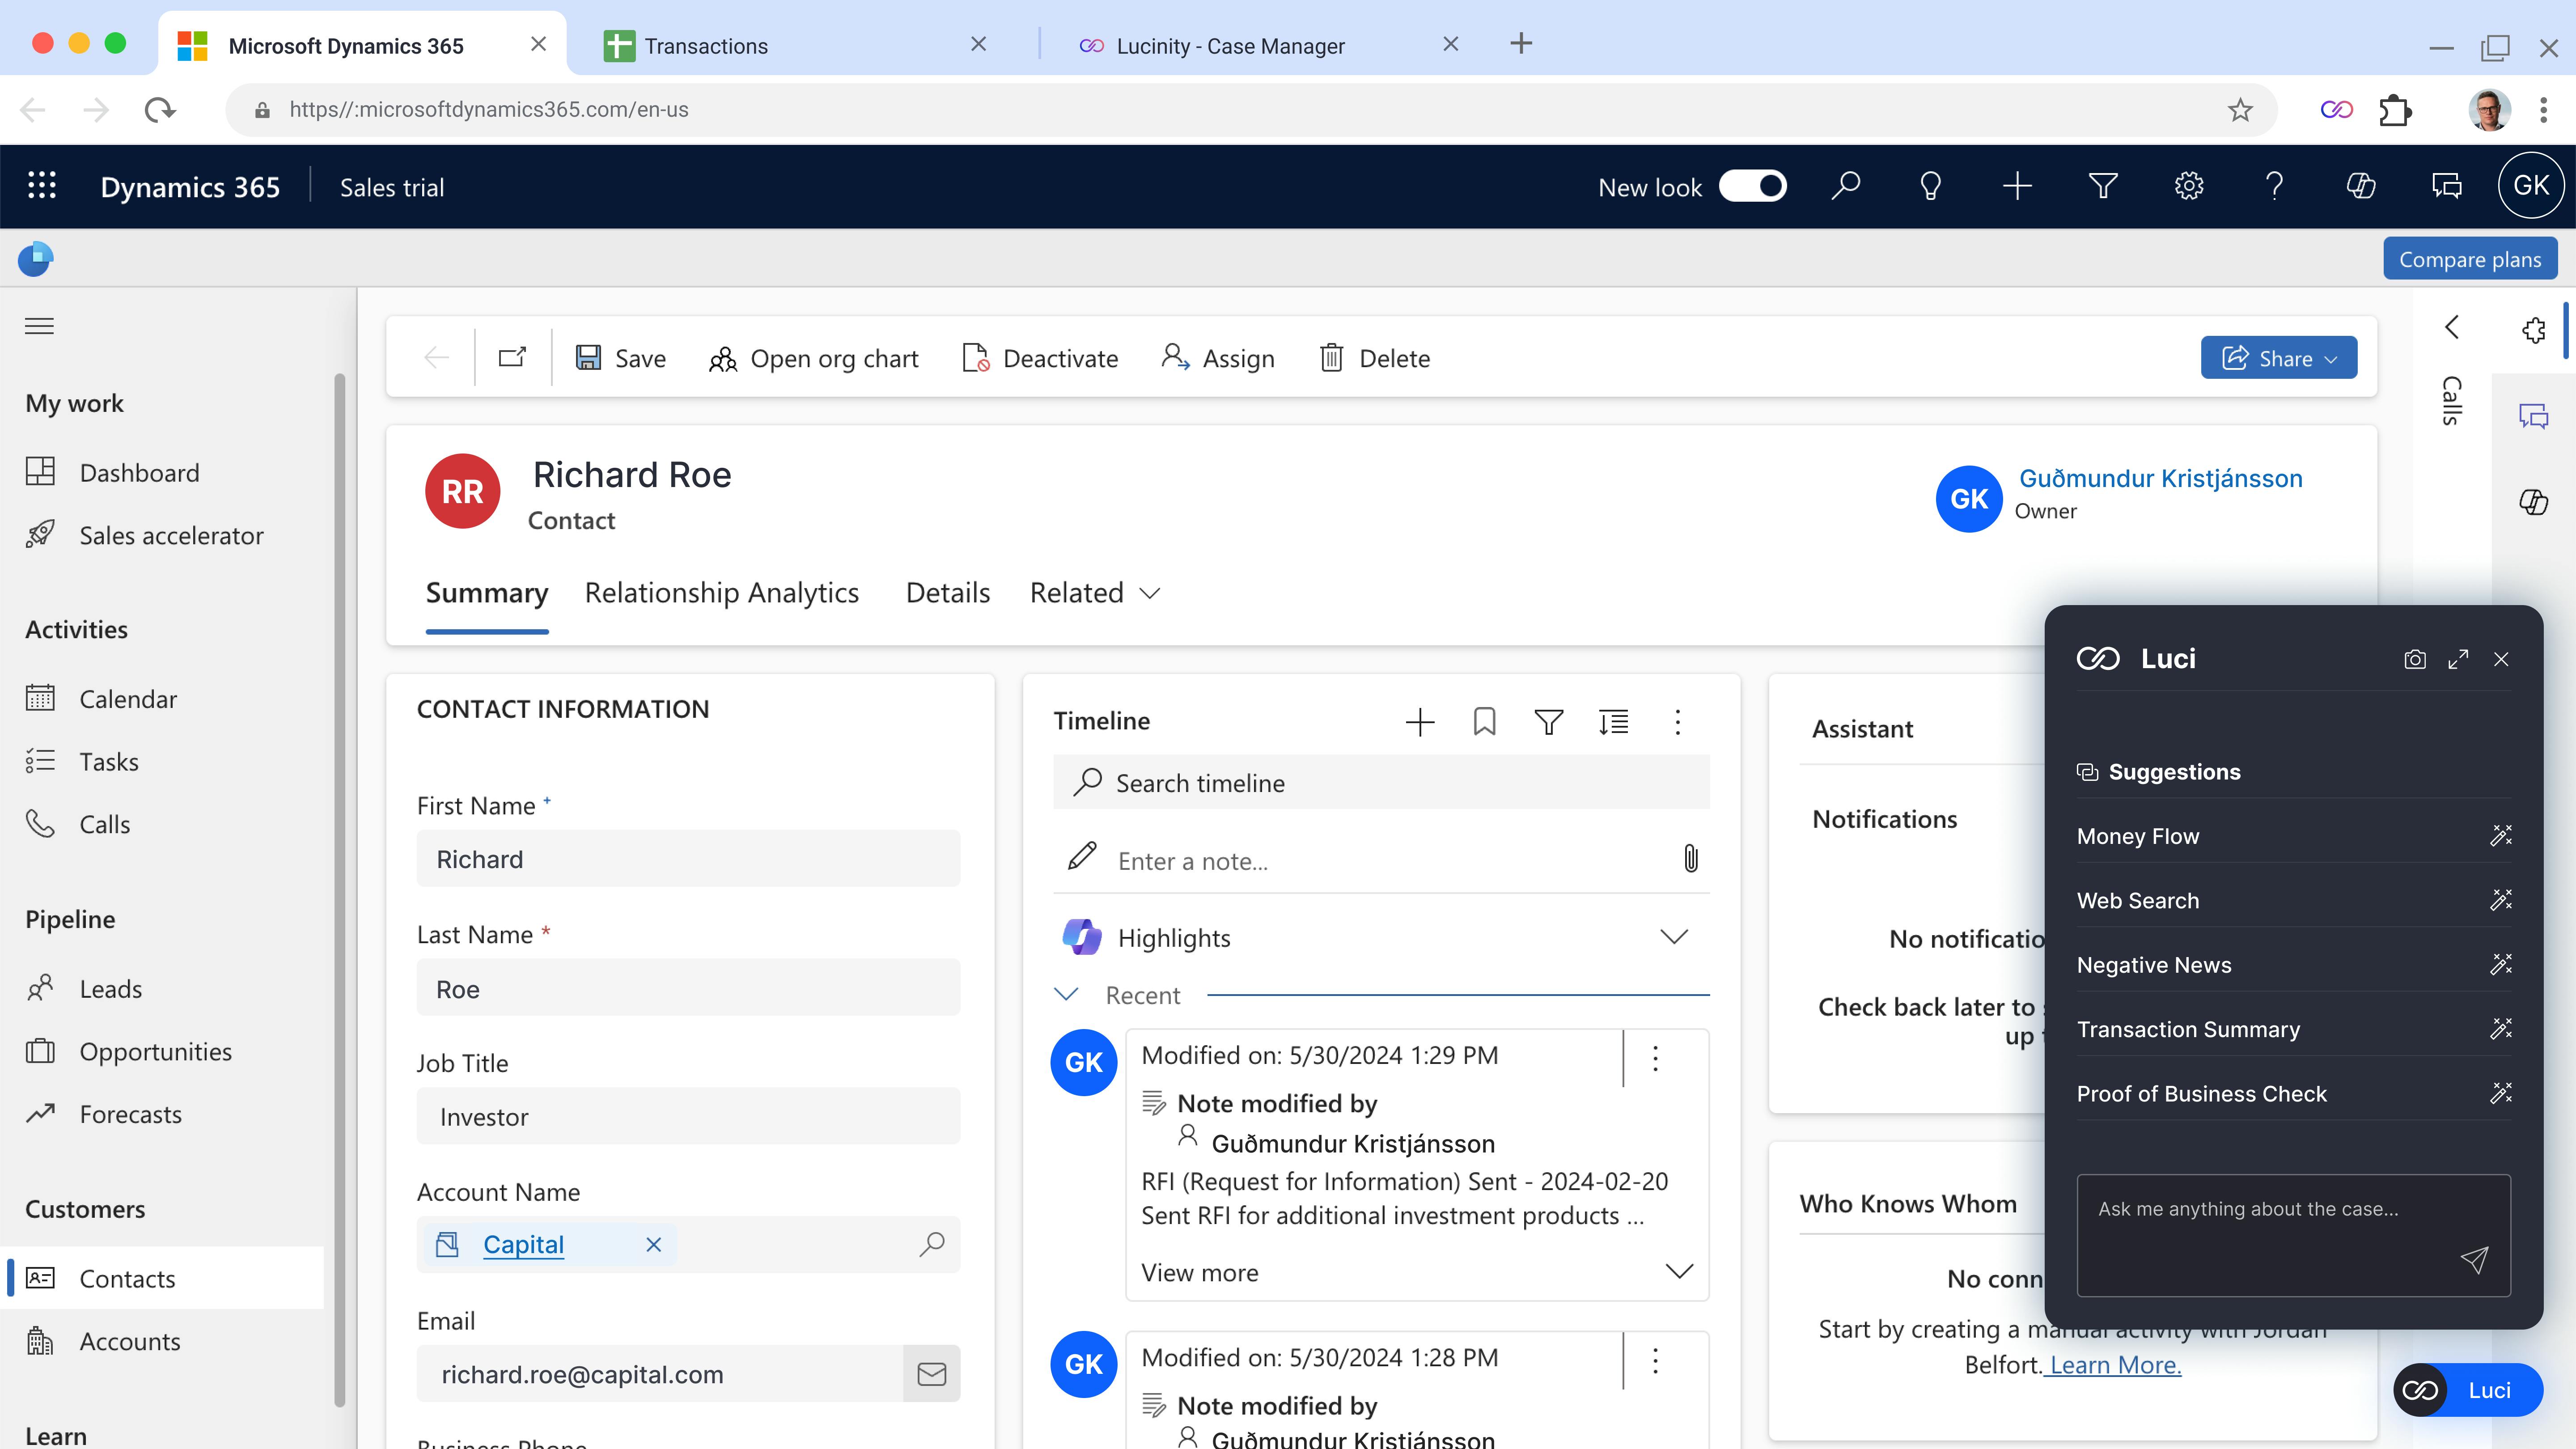Capture screen with Luci camera icon
The width and height of the screenshot is (2576, 1449).
2414,659
